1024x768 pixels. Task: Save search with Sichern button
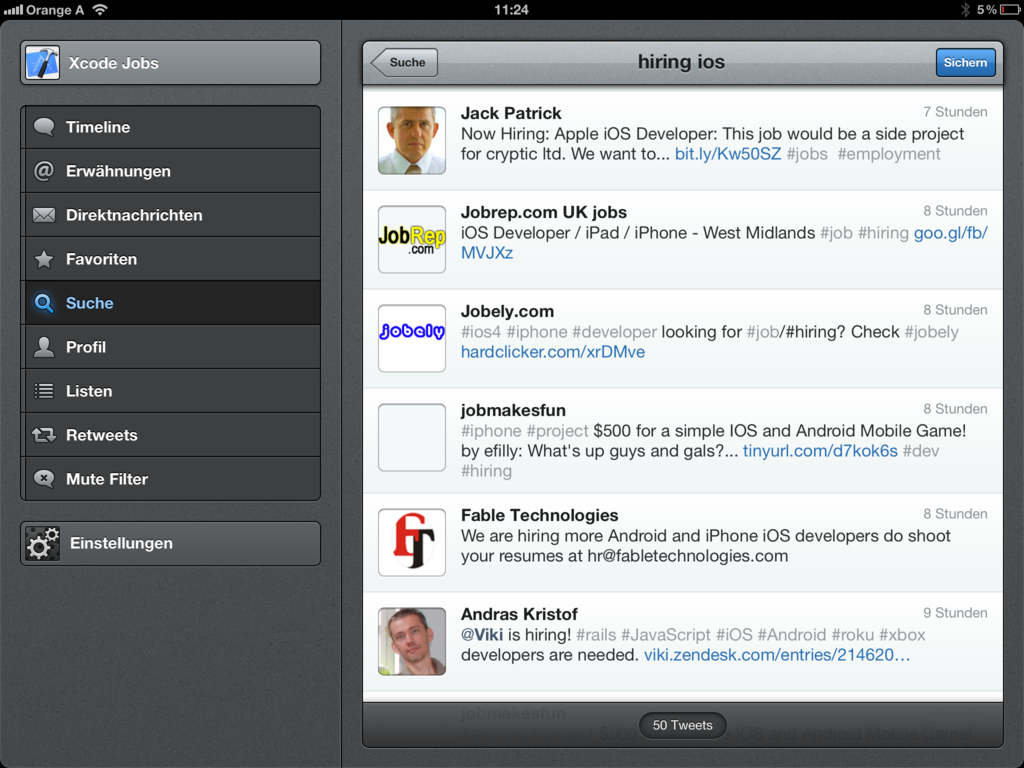pos(965,62)
